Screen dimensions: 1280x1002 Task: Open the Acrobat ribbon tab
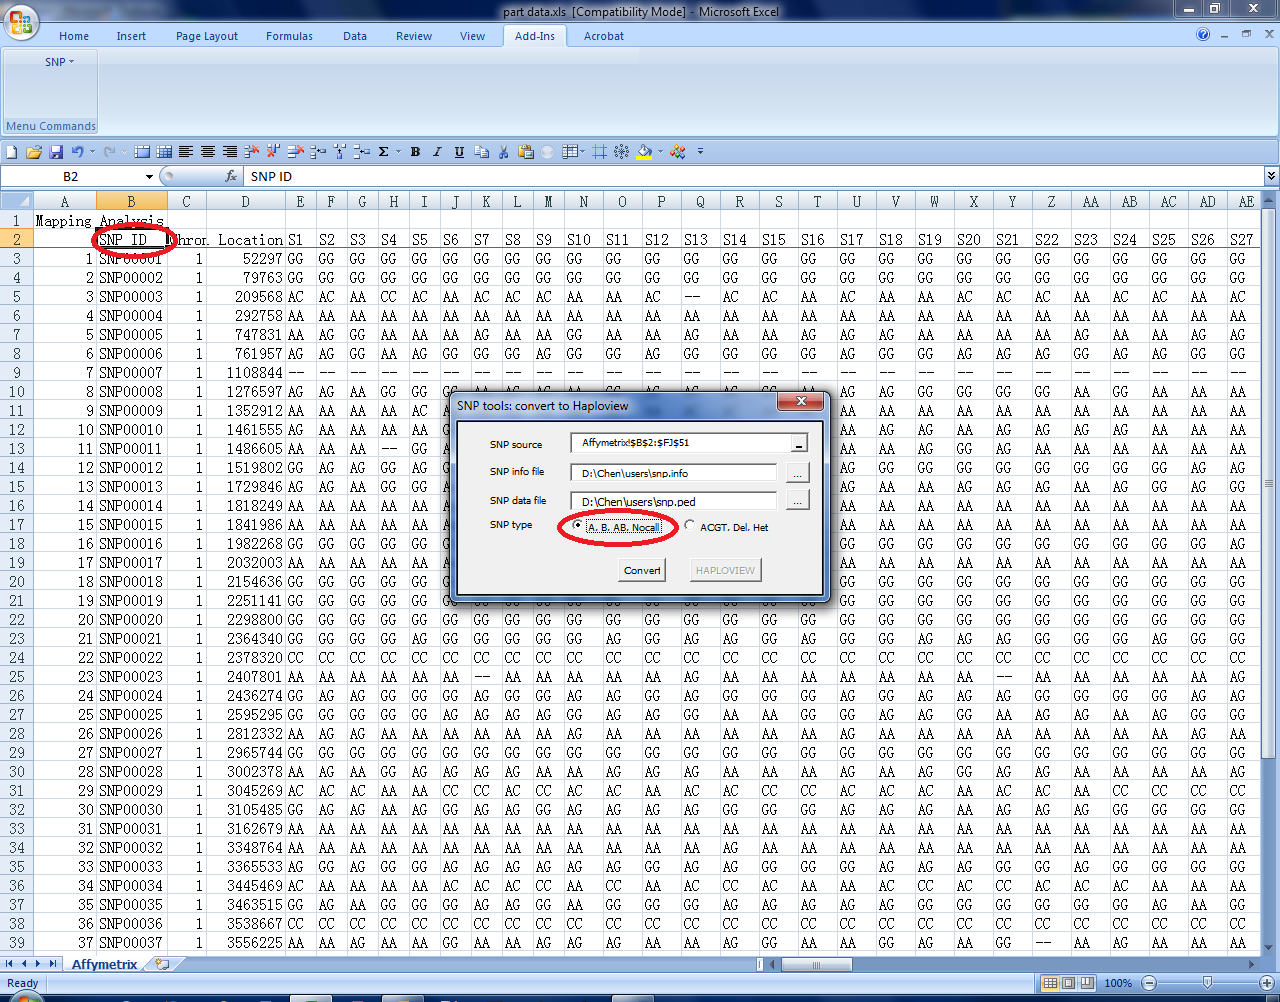coord(604,36)
